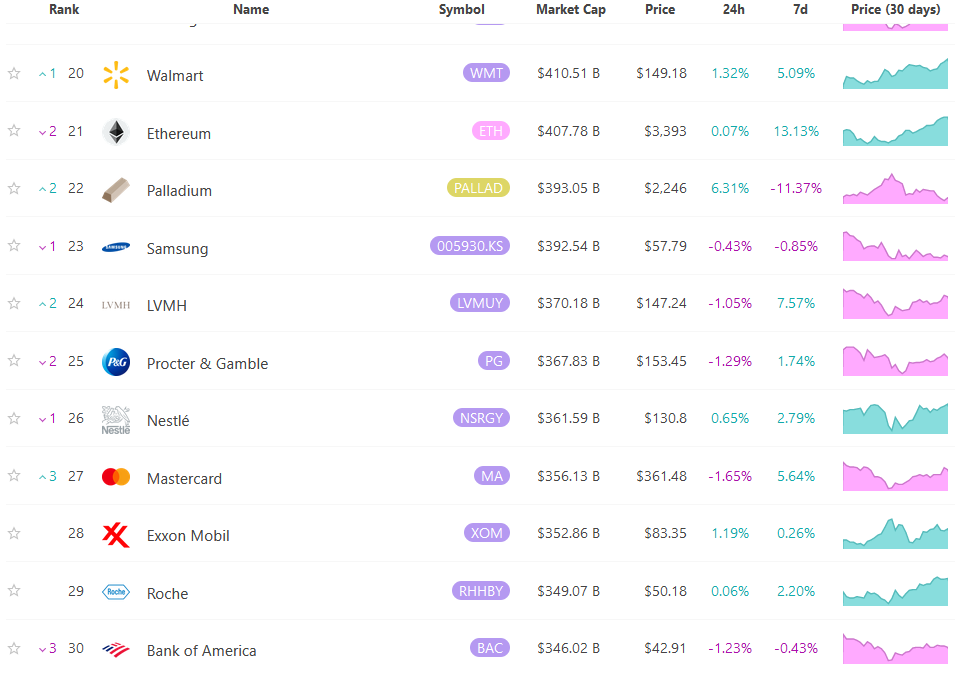Click the PALLAD yellow symbol badge

[478, 188]
